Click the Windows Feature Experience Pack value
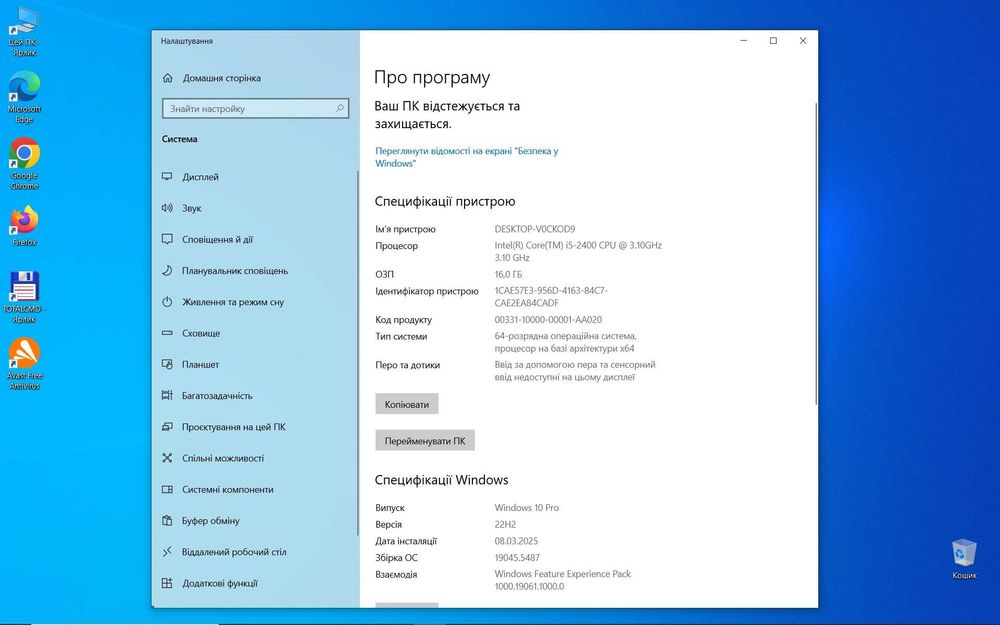This screenshot has height=625, width=1000. point(562,580)
